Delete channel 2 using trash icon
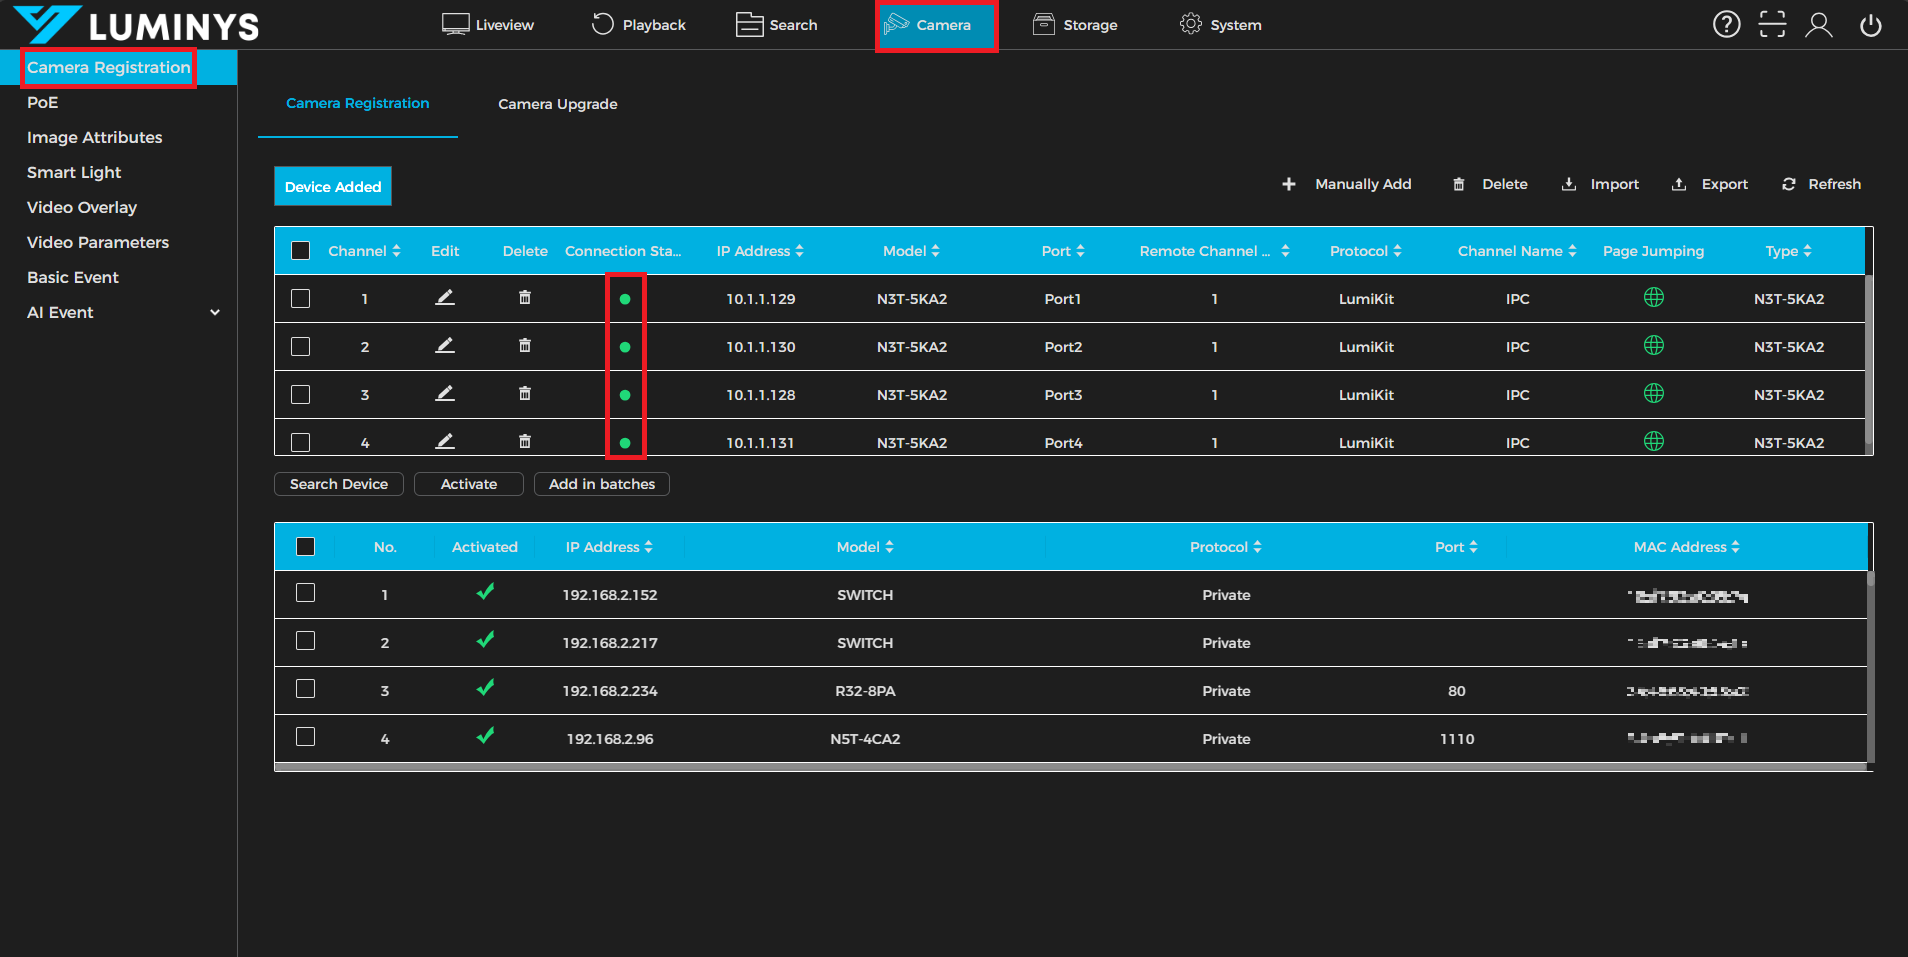This screenshot has height=957, width=1908. point(525,346)
